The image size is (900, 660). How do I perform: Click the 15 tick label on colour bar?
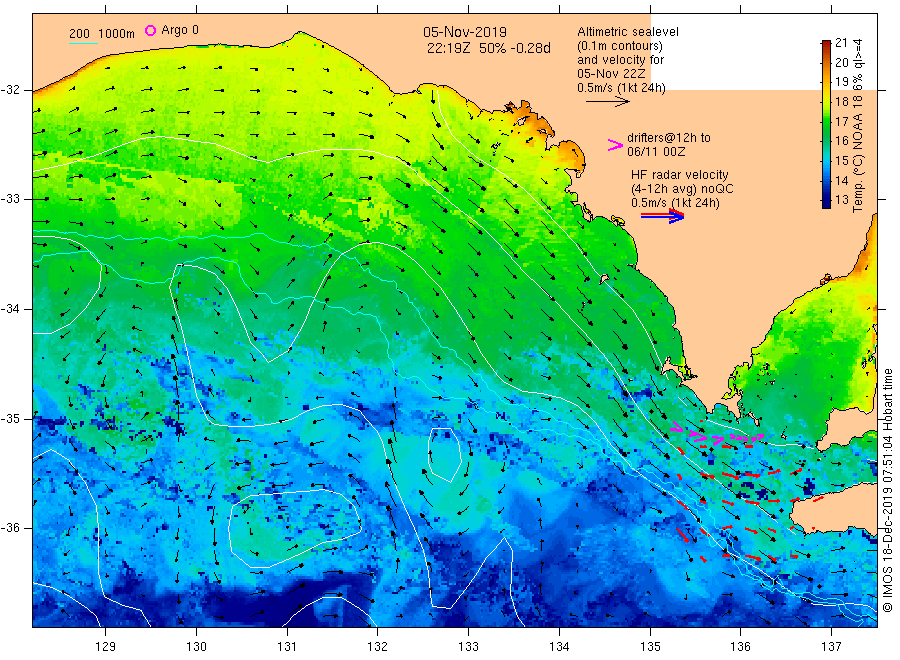[841, 161]
